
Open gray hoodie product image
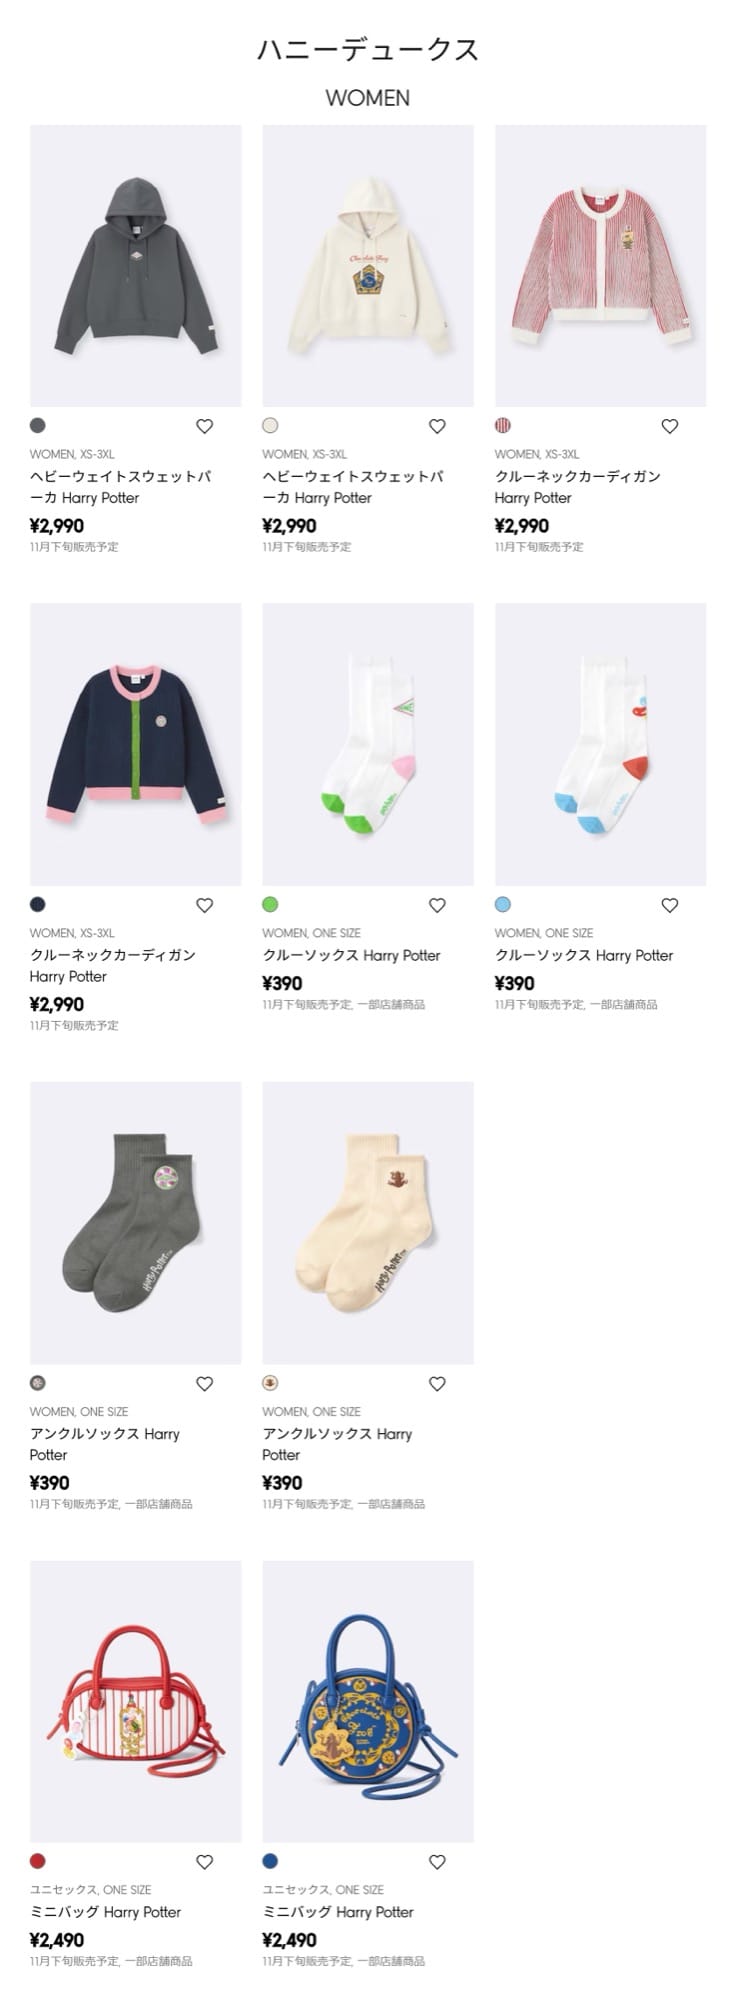tap(136, 266)
